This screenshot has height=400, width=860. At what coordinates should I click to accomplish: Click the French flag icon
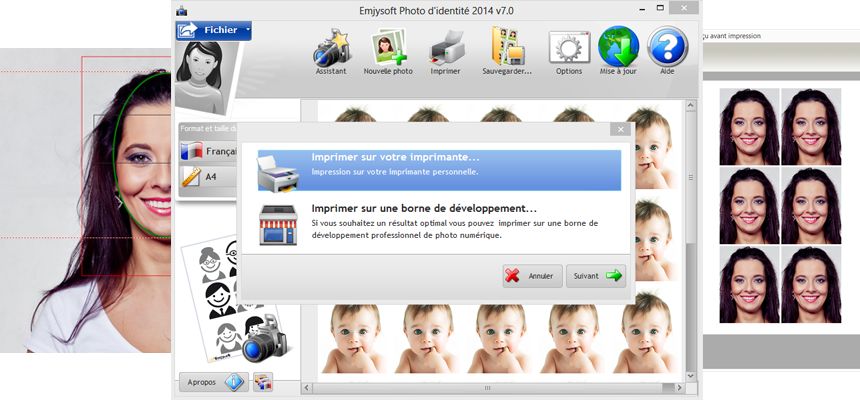pos(191,151)
